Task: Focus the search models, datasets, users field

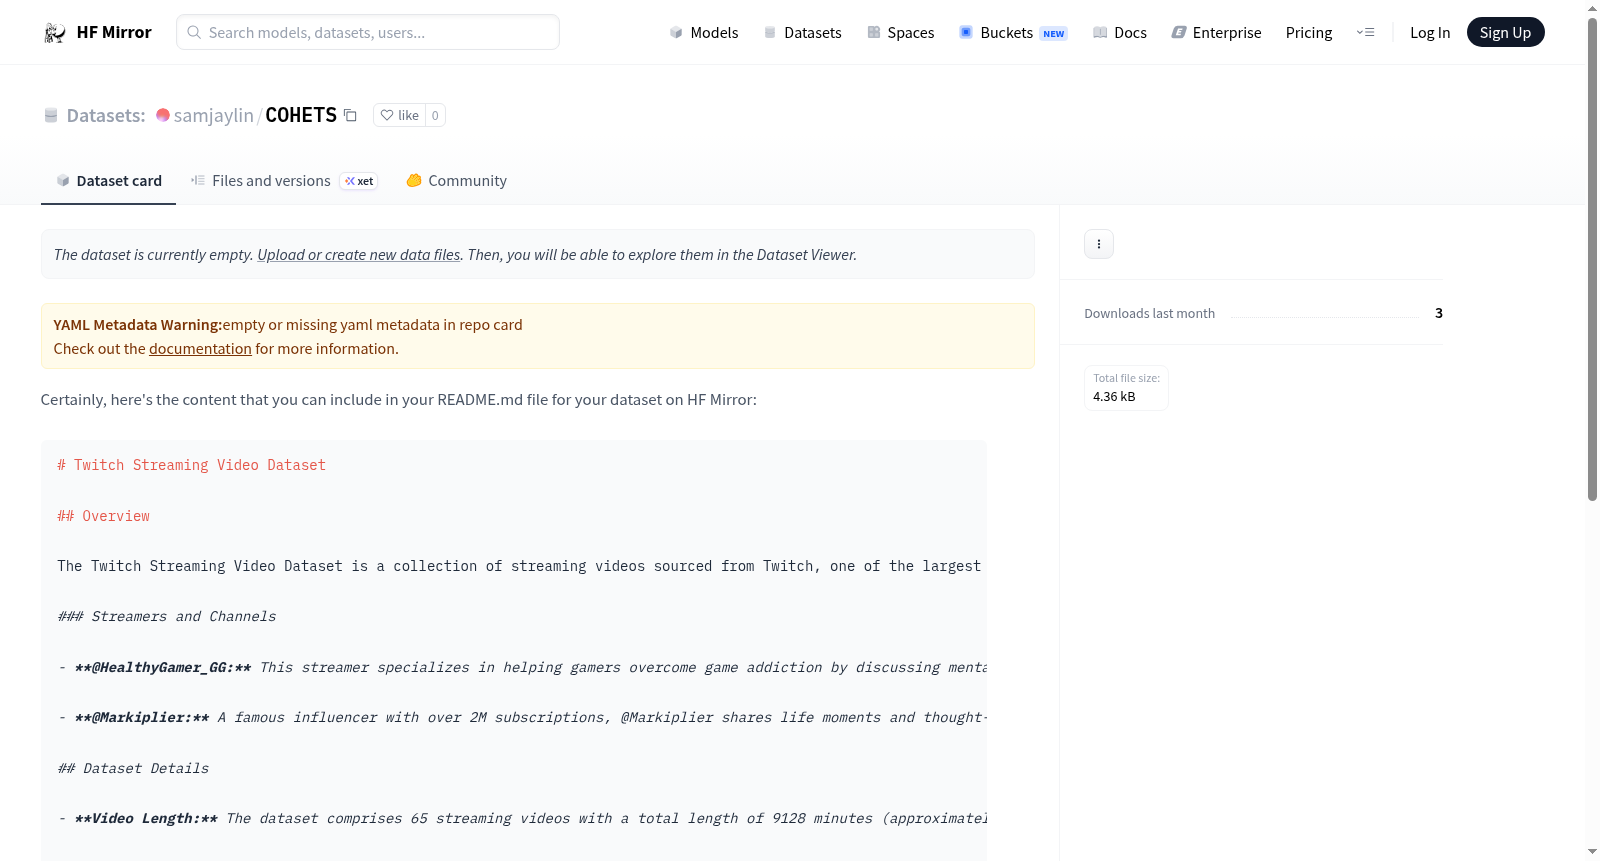Action: tap(368, 33)
